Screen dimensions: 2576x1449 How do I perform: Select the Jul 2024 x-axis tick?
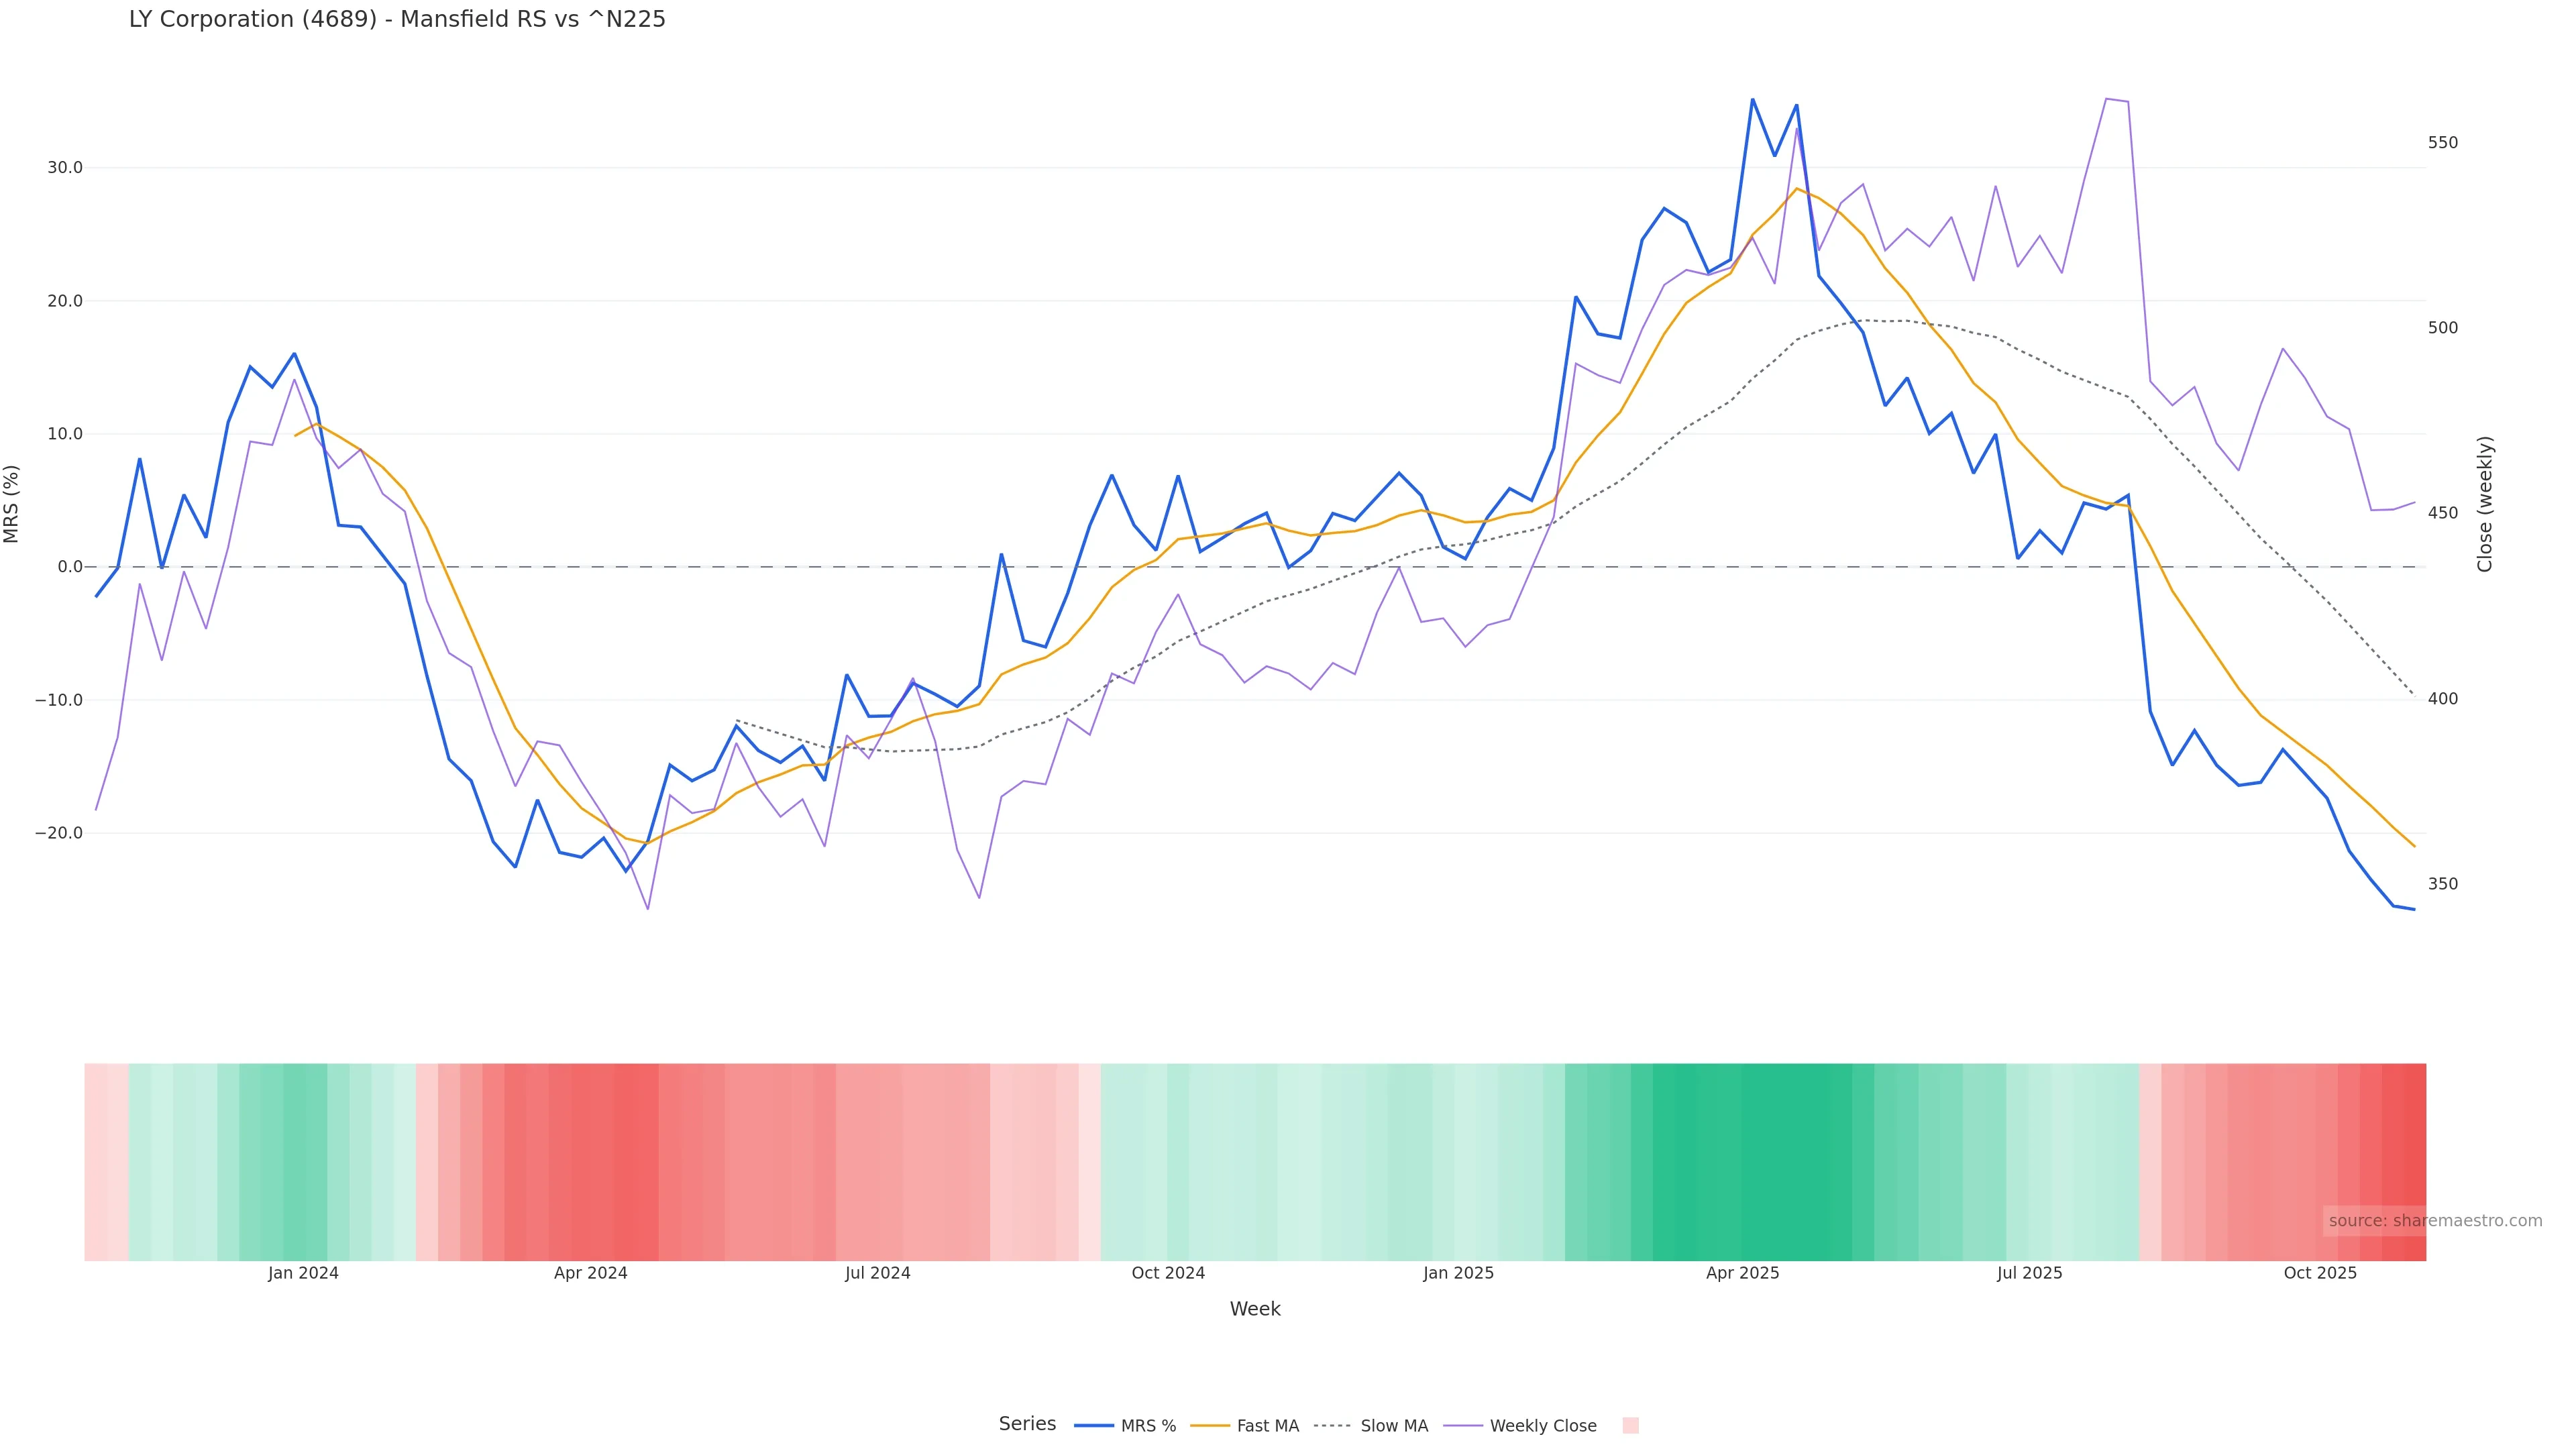pos(878,1273)
